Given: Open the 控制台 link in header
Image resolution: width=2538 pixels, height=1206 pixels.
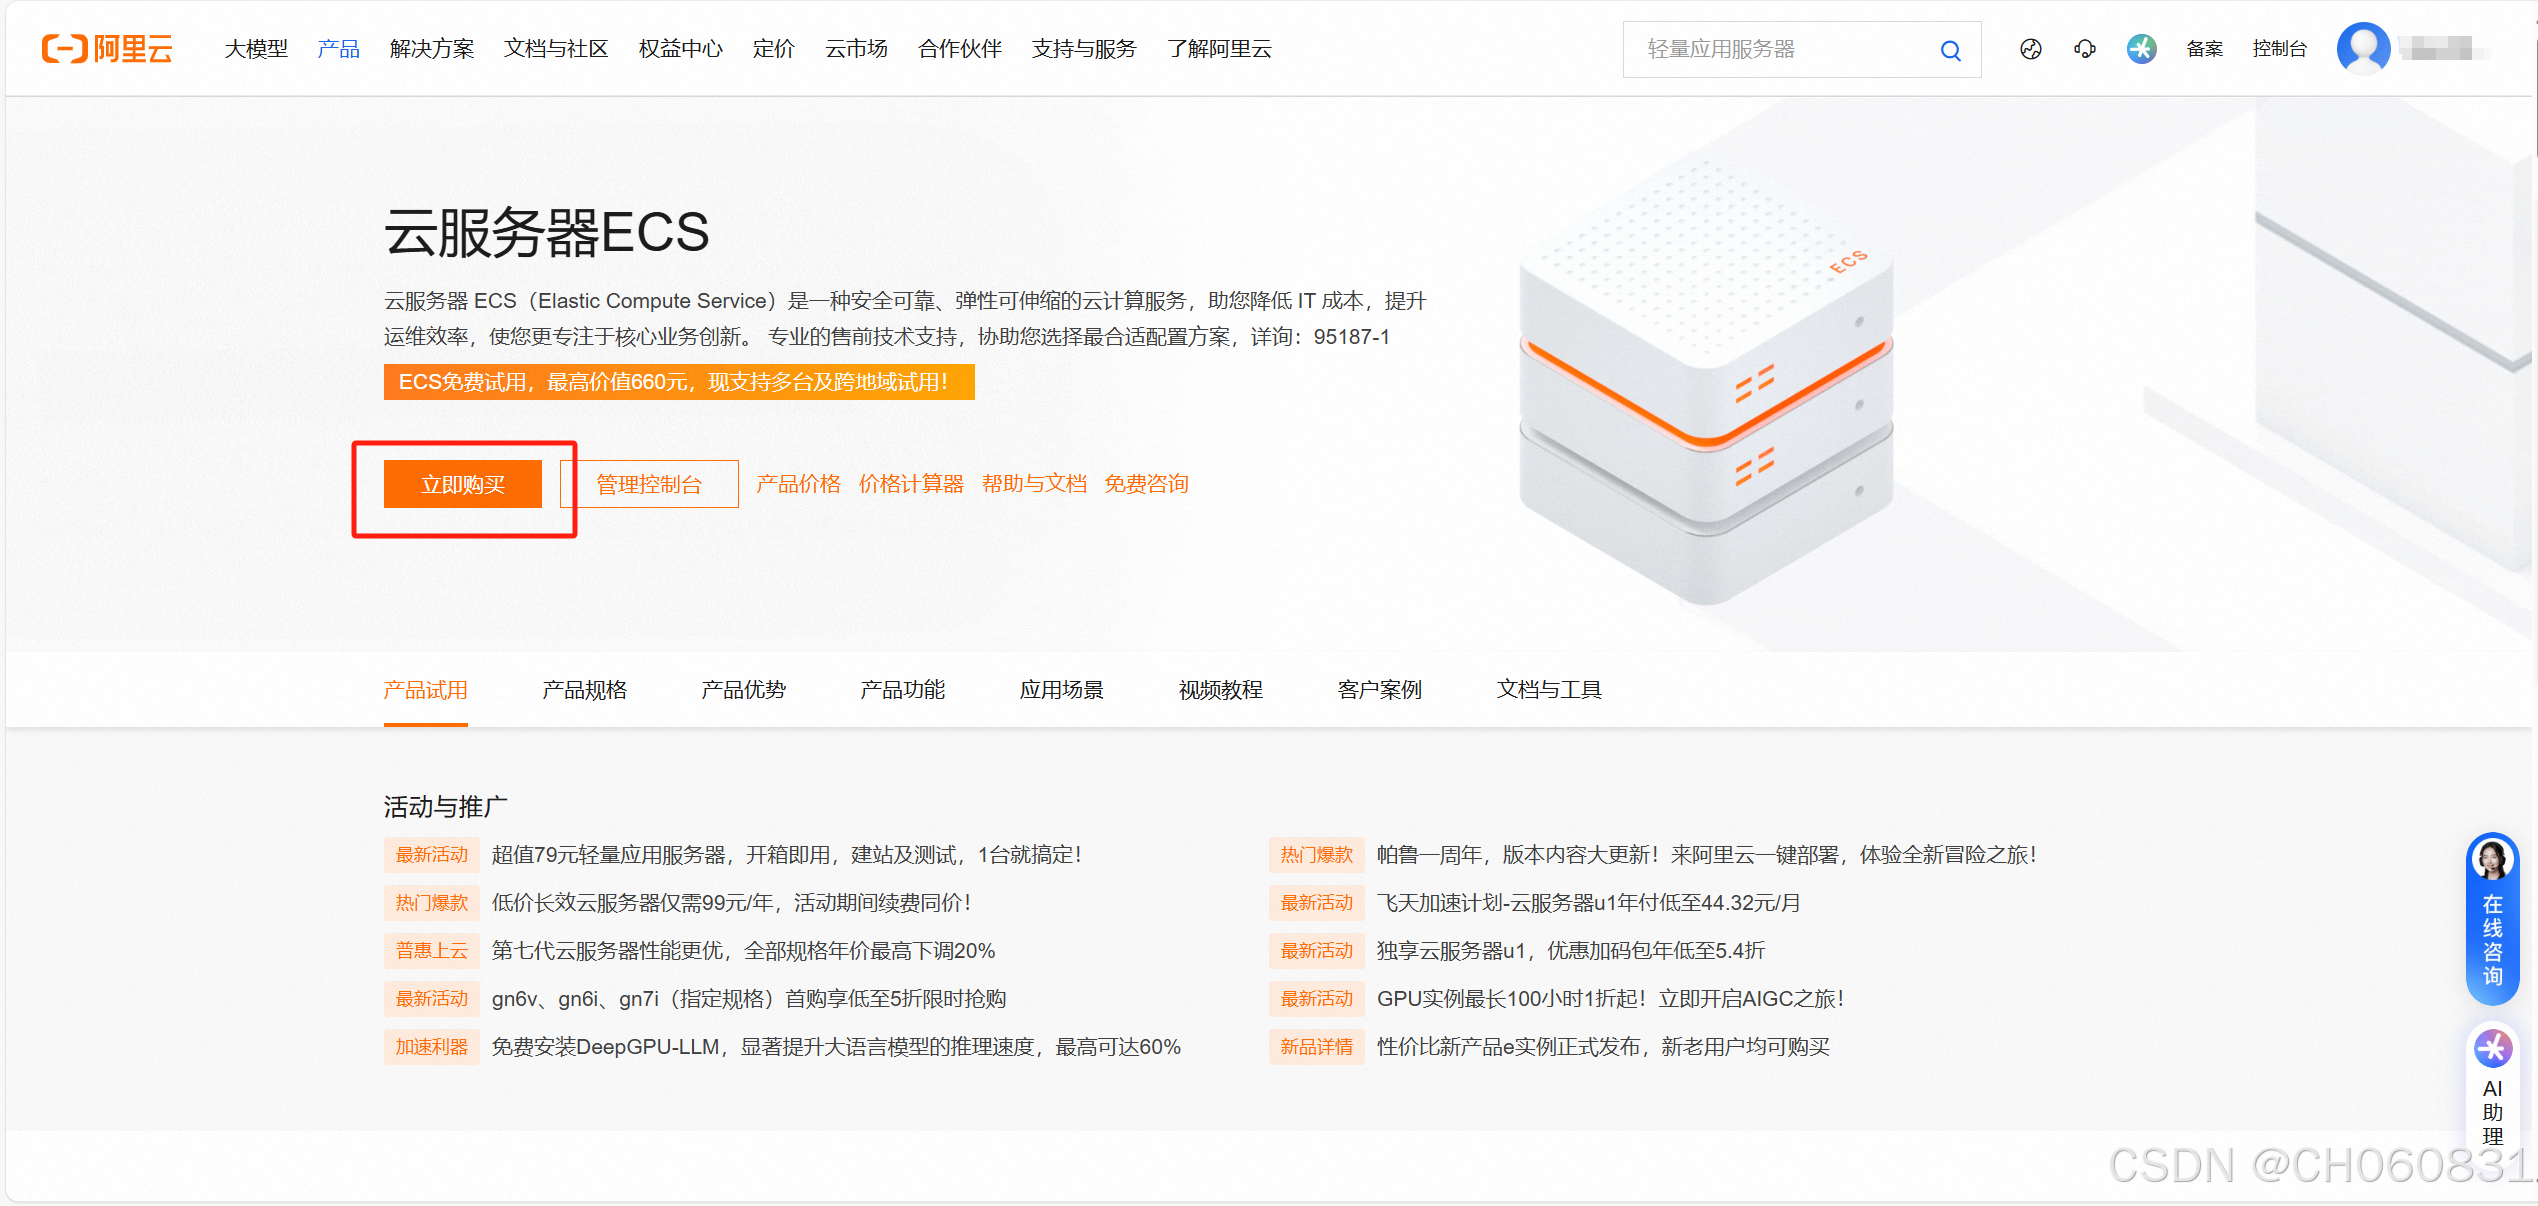Looking at the screenshot, I should pyautogui.click(x=2279, y=49).
